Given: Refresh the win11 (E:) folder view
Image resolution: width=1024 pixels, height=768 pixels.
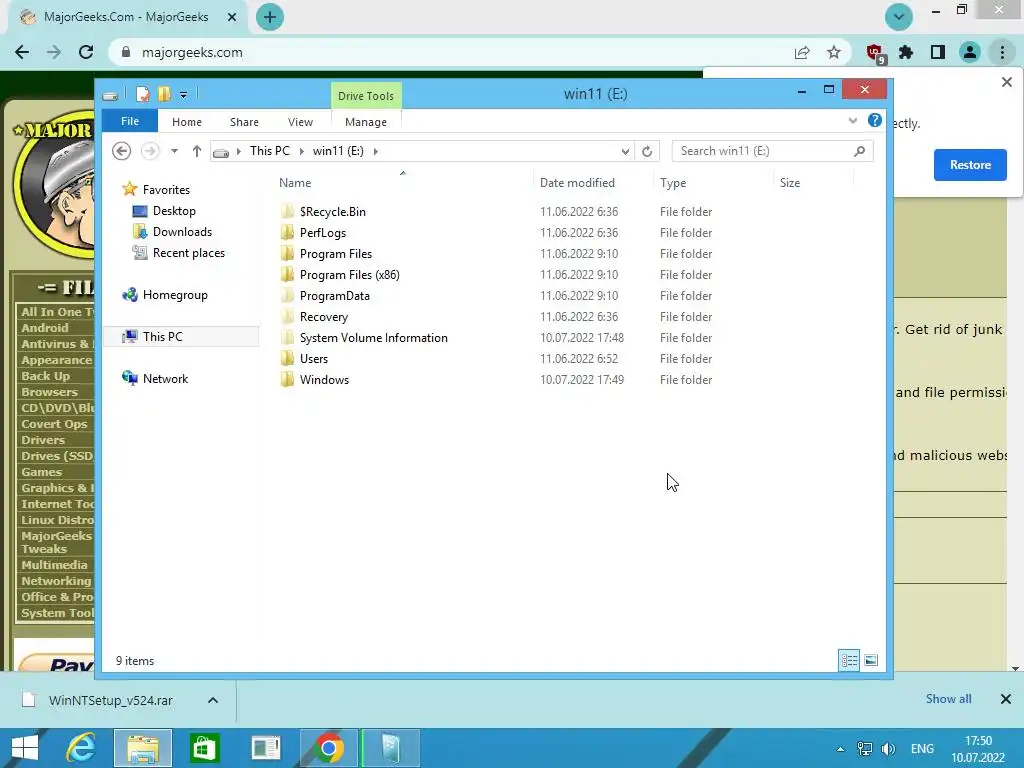Looking at the screenshot, I should coord(647,152).
